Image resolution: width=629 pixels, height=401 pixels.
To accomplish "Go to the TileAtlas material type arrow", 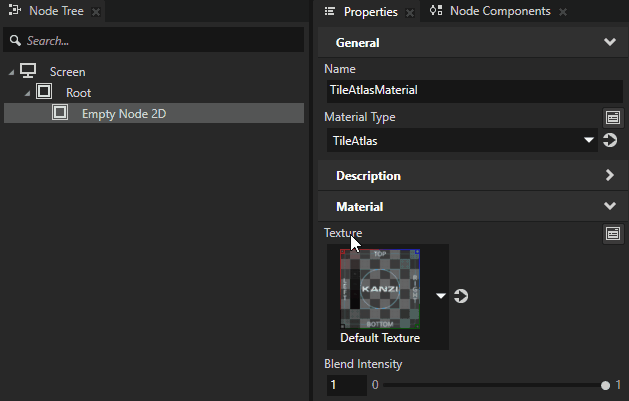I will [x=610, y=140].
